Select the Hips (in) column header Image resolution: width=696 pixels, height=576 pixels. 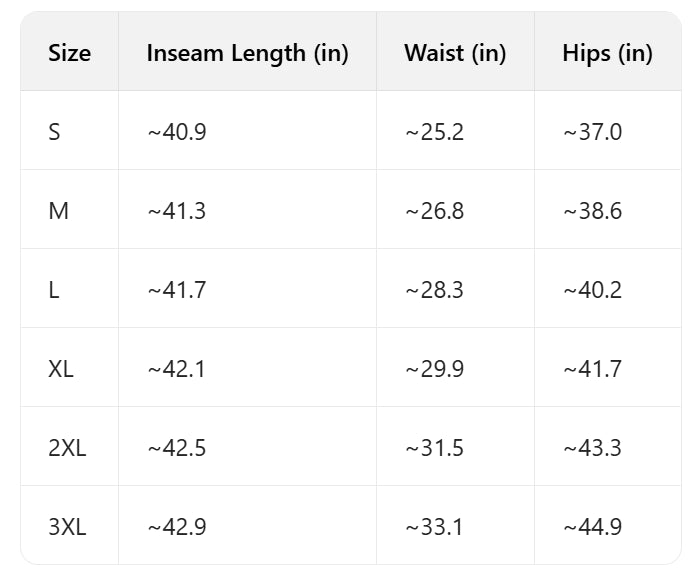[607, 53]
